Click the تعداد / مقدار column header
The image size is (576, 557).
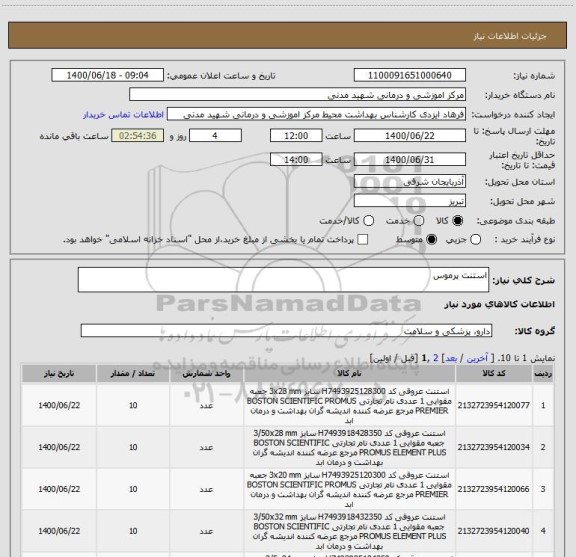(133, 374)
